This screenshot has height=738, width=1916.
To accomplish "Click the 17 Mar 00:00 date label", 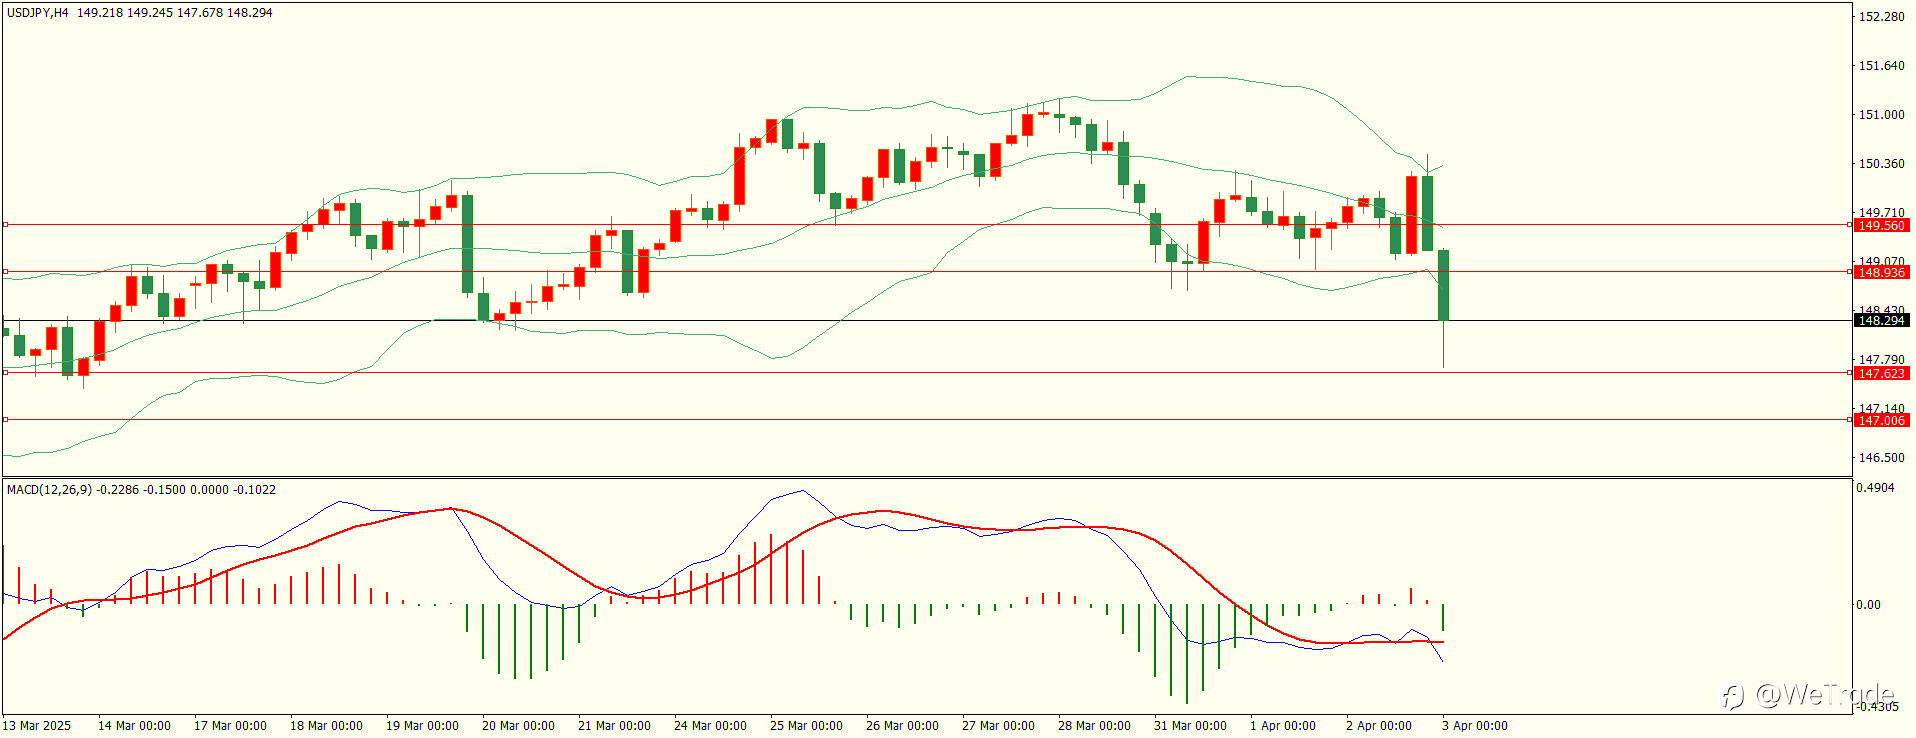I will 230,726.
